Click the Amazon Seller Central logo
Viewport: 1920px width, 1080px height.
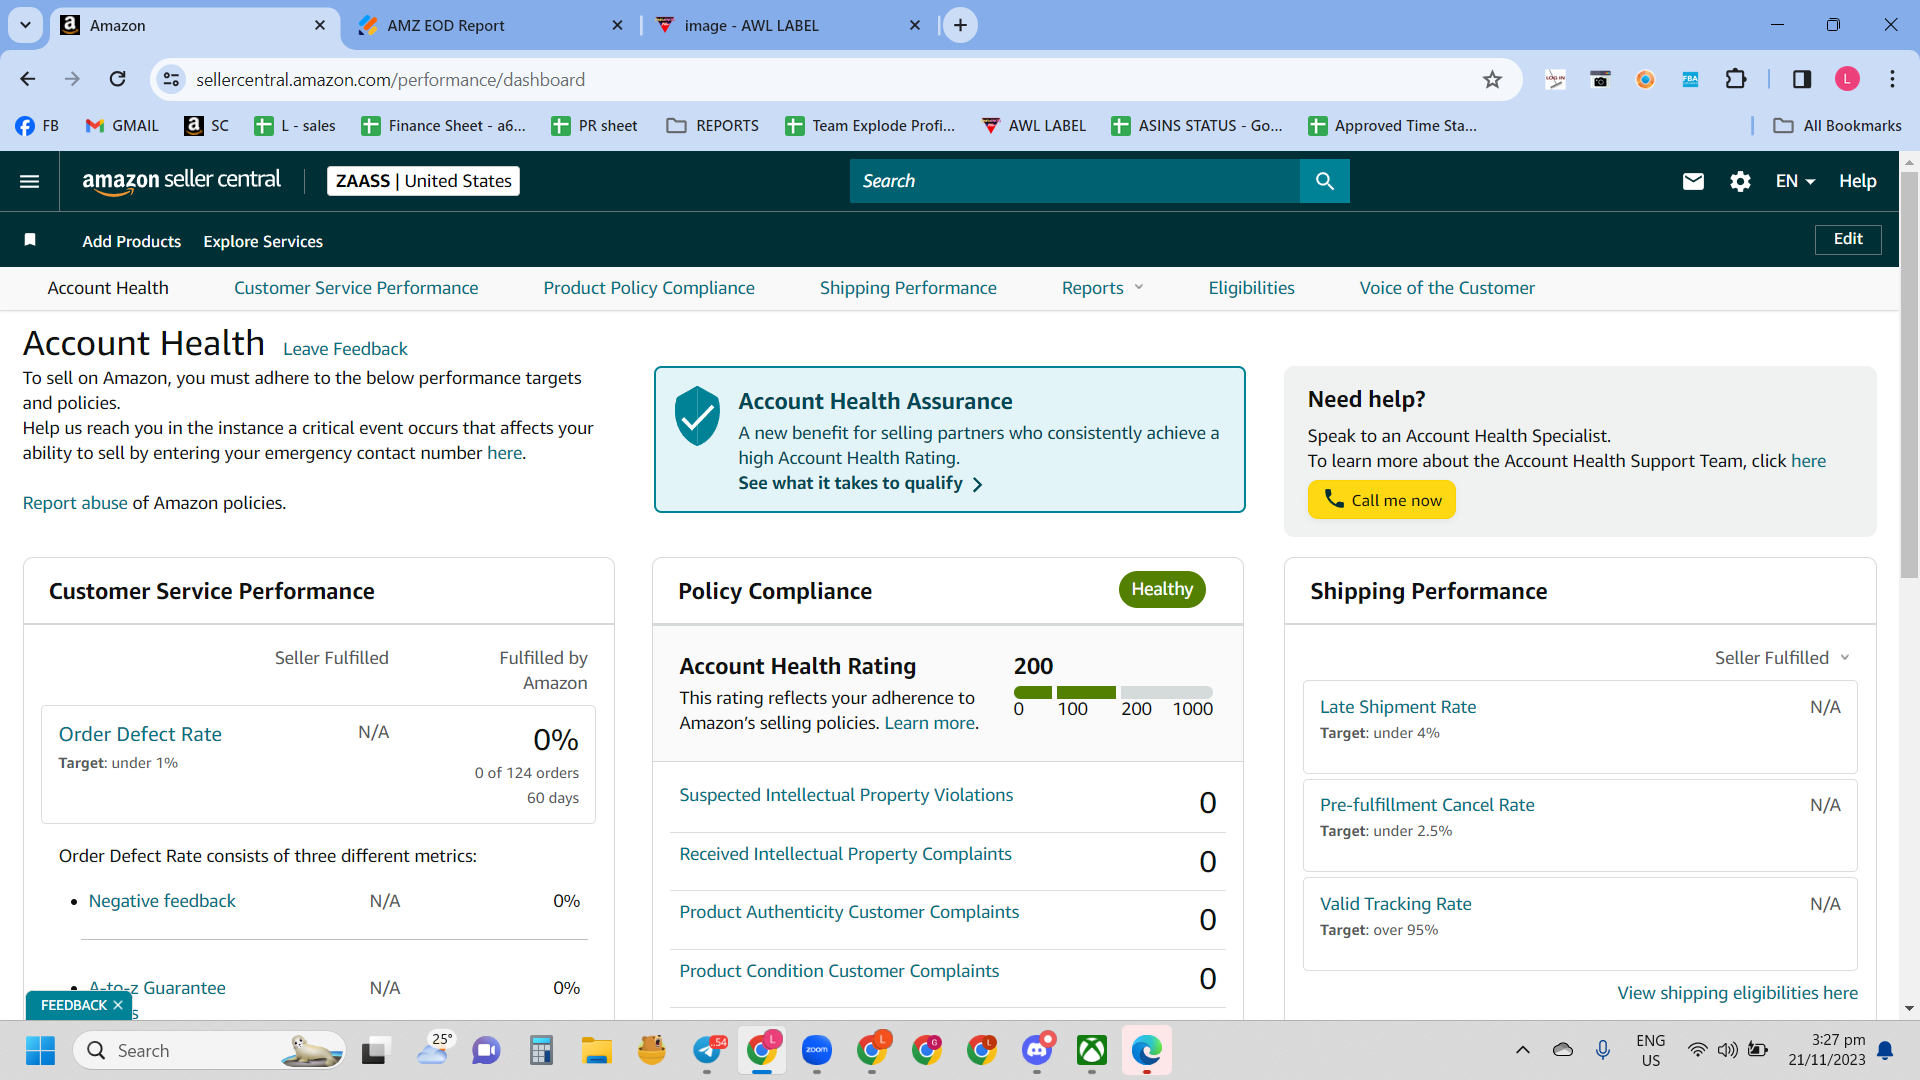pyautogui.click(x=181, y=181)
